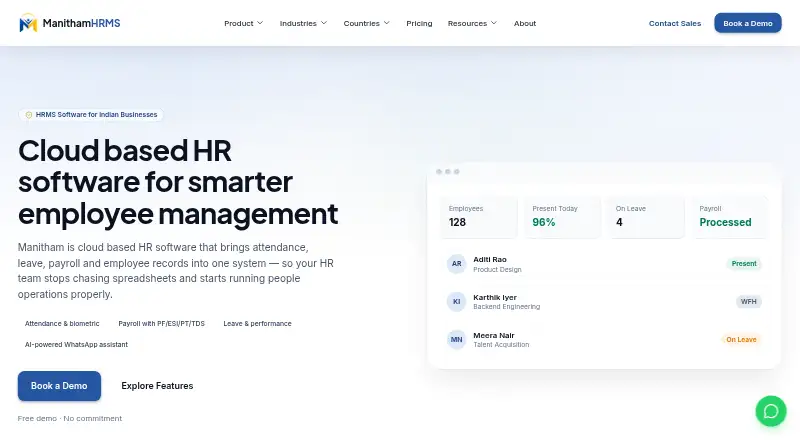Go to the Pricing page
This screenshot has width=800, height=440.
pos(419,23)
